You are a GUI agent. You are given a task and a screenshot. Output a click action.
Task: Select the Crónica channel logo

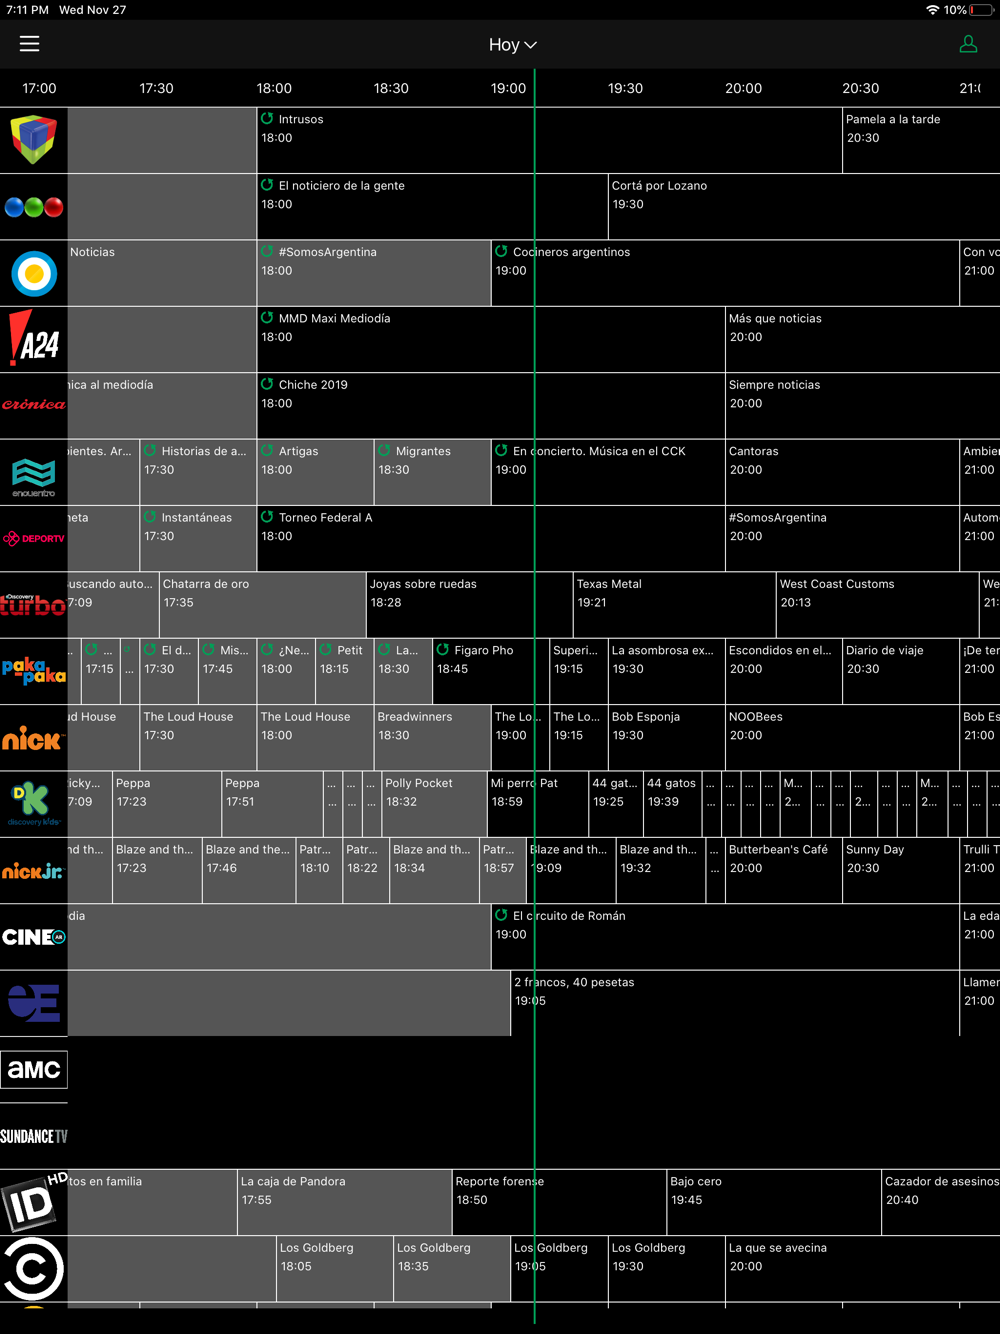pyautogui.click(x=34, y=406)
